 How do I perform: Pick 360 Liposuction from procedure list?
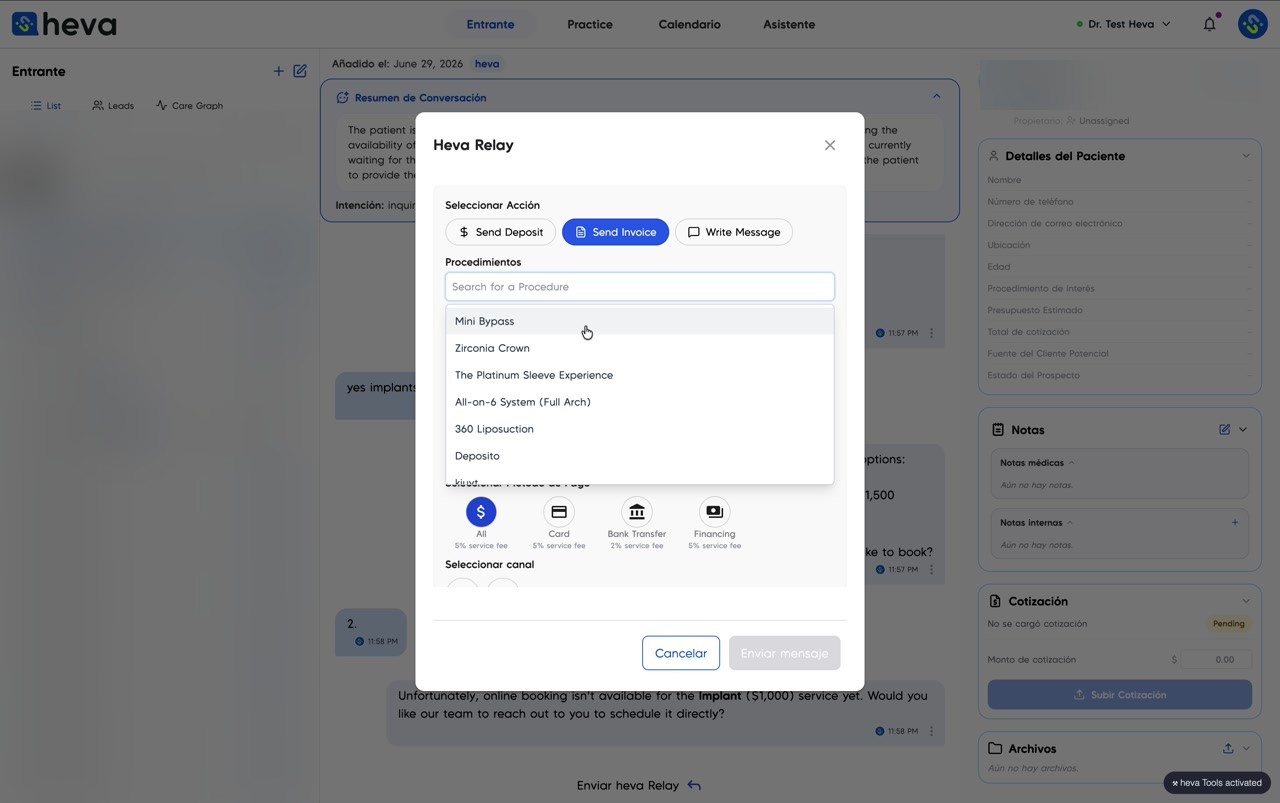click(640, 429)
